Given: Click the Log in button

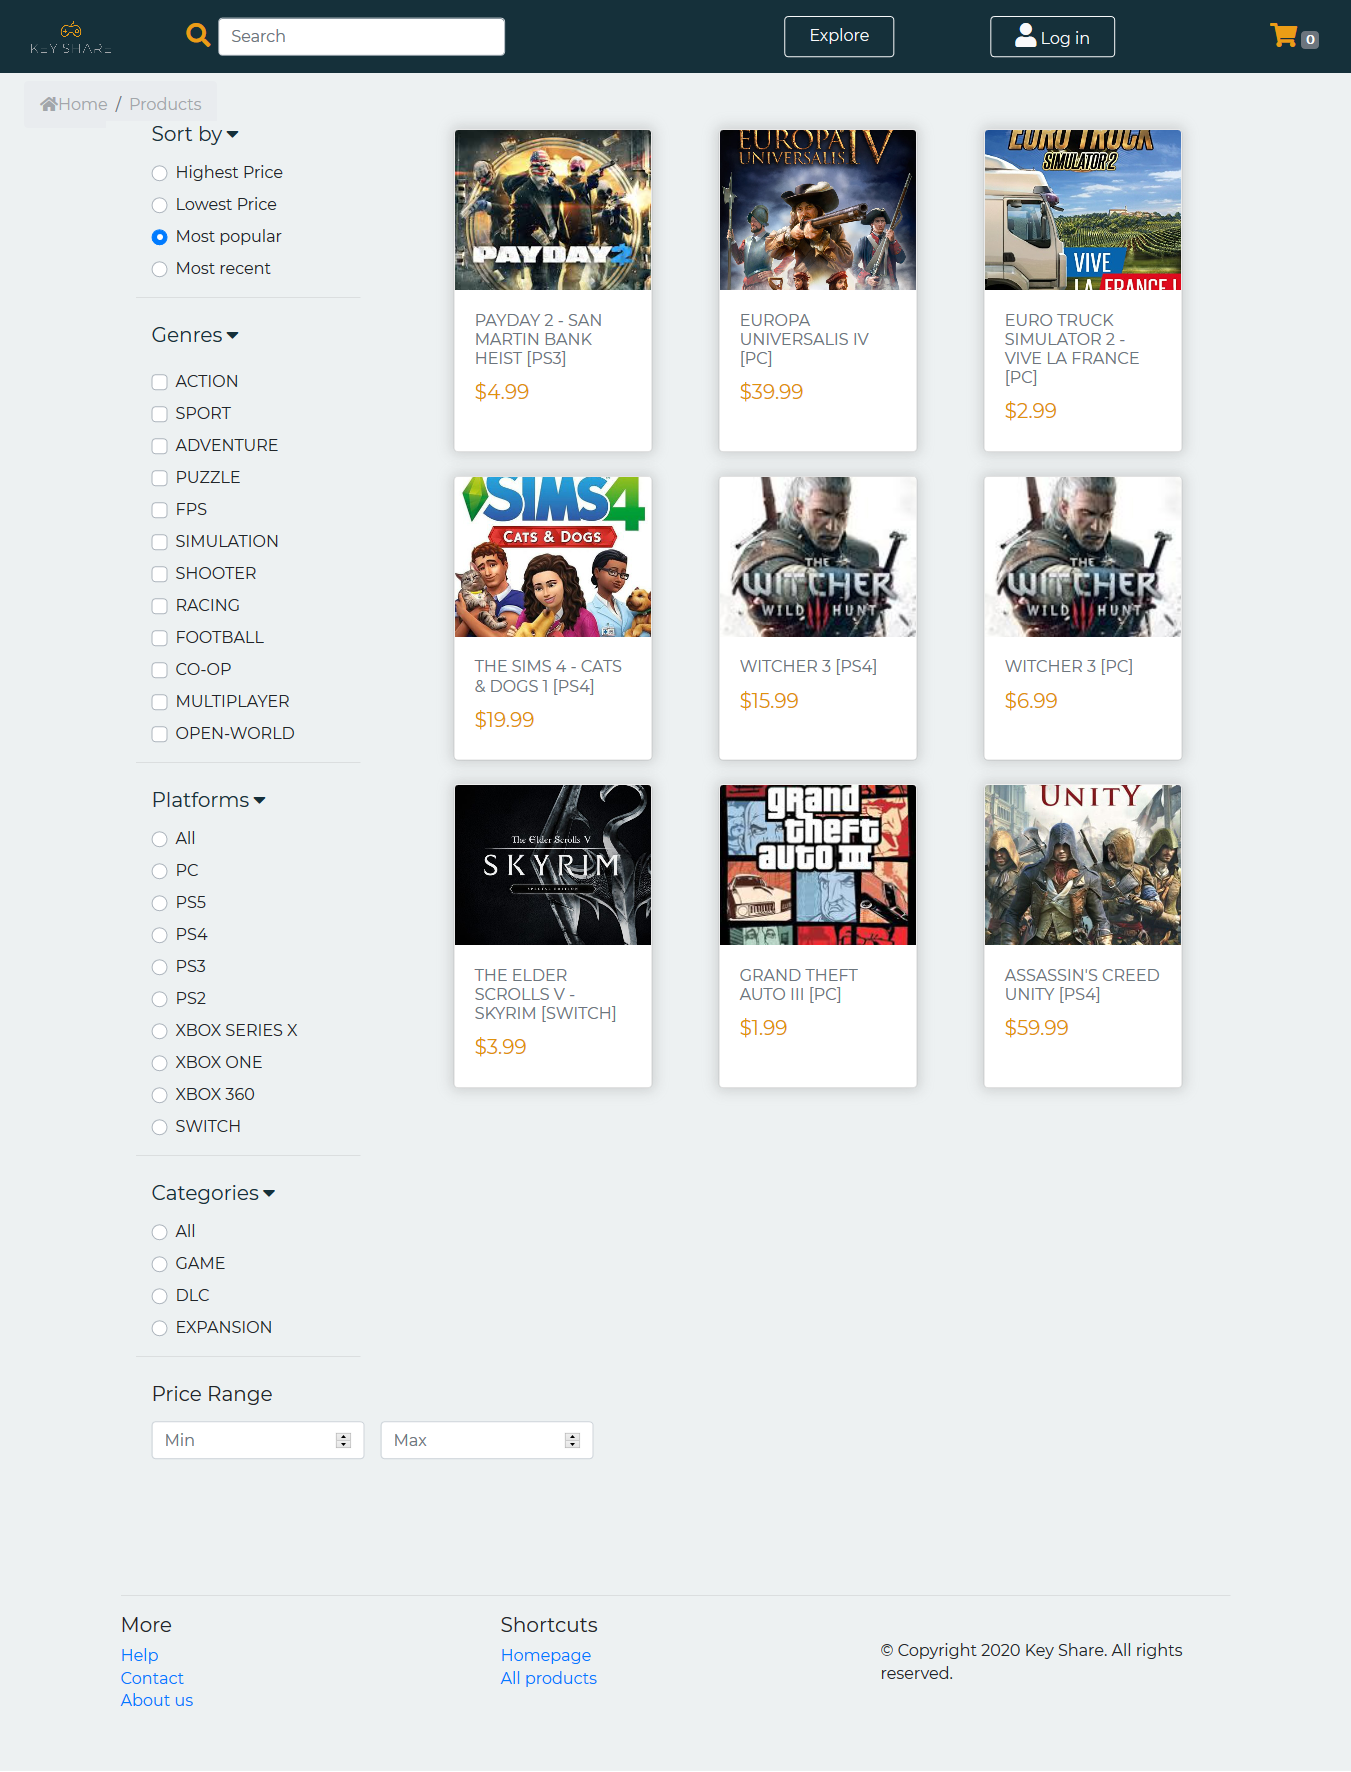Looking at the screenshot, I should pos(1052,37).
